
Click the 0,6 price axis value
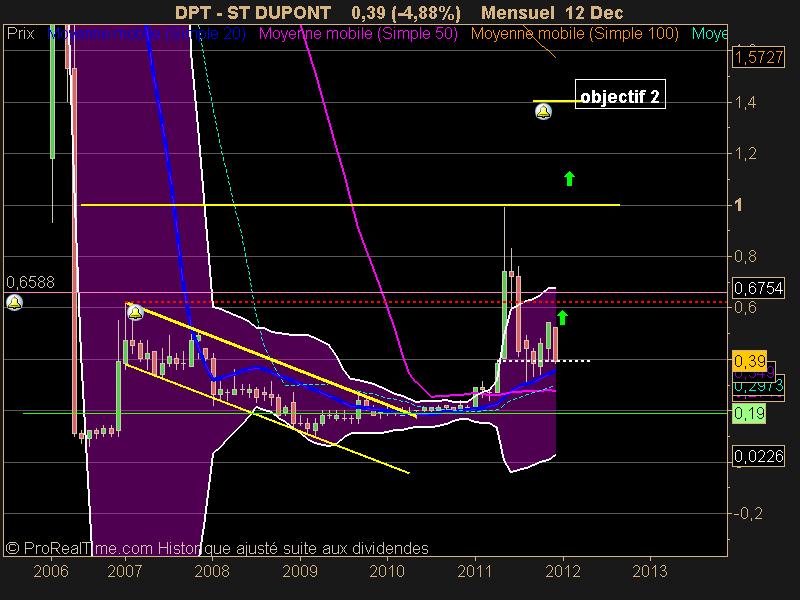[745, 308]
